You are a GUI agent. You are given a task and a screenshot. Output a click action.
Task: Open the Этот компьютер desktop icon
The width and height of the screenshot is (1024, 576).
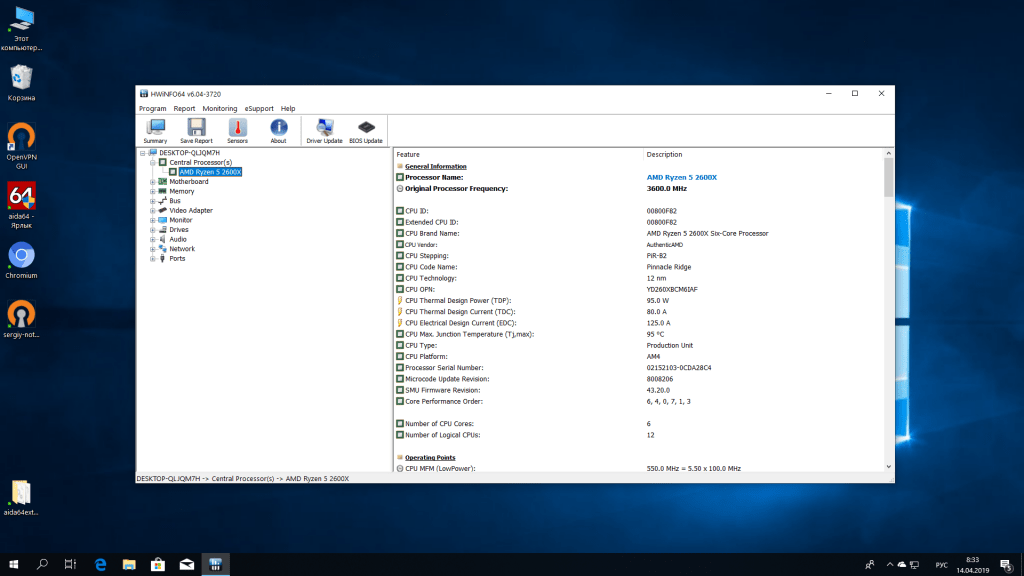[22, 28]
